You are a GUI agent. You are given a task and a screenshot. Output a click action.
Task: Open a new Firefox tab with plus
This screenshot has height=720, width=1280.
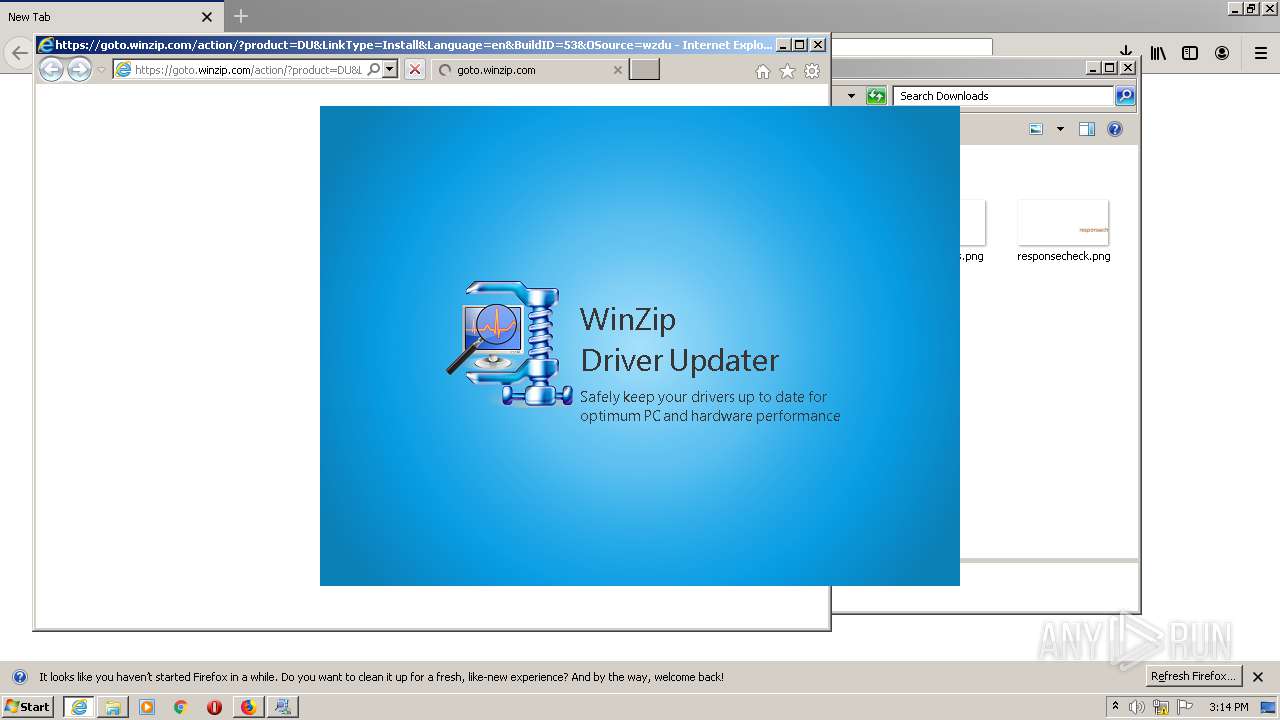tap(241, 16)
